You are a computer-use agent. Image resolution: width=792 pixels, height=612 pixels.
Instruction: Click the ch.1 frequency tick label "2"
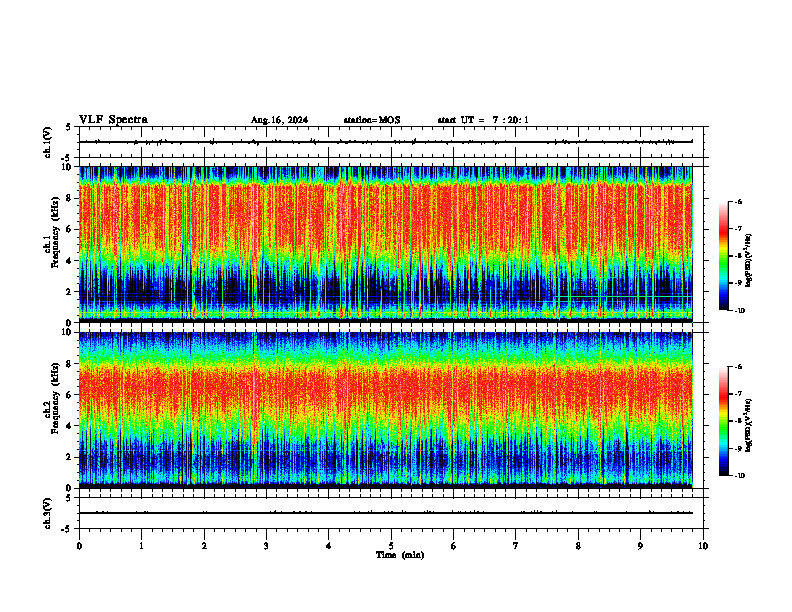pos(70,291)
